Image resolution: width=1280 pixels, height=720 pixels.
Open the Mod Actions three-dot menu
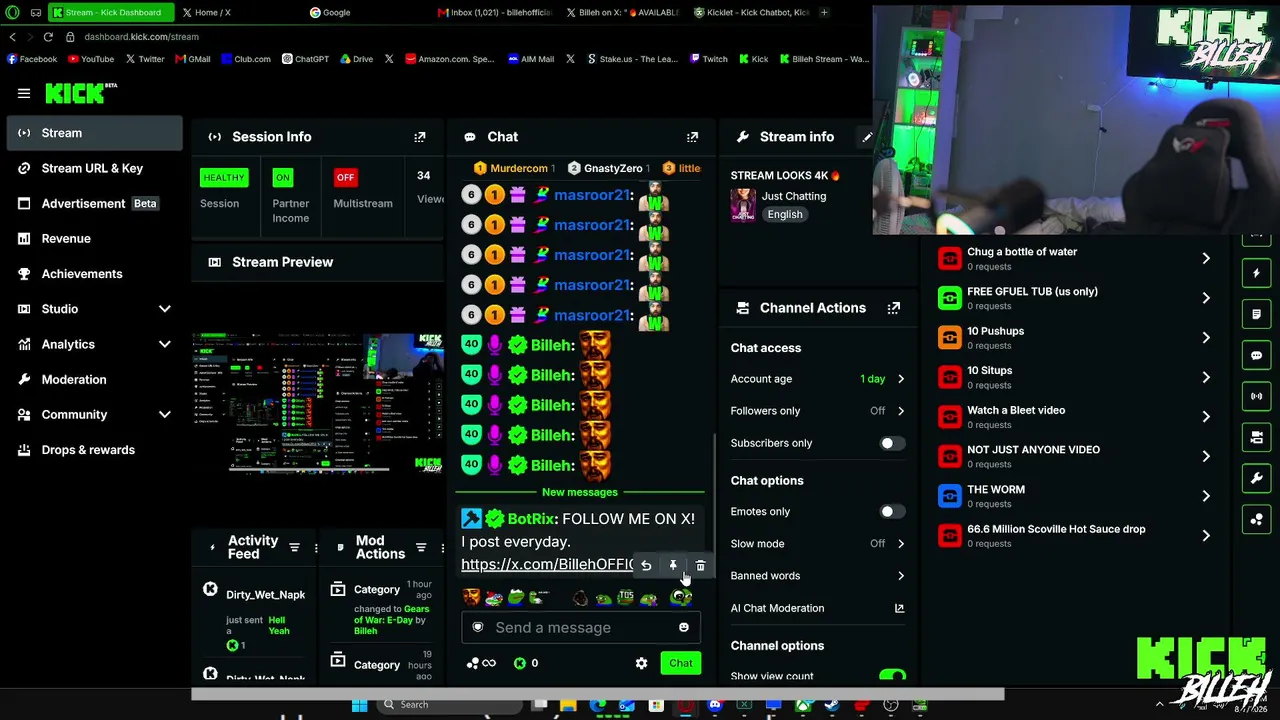pos(443,548)
